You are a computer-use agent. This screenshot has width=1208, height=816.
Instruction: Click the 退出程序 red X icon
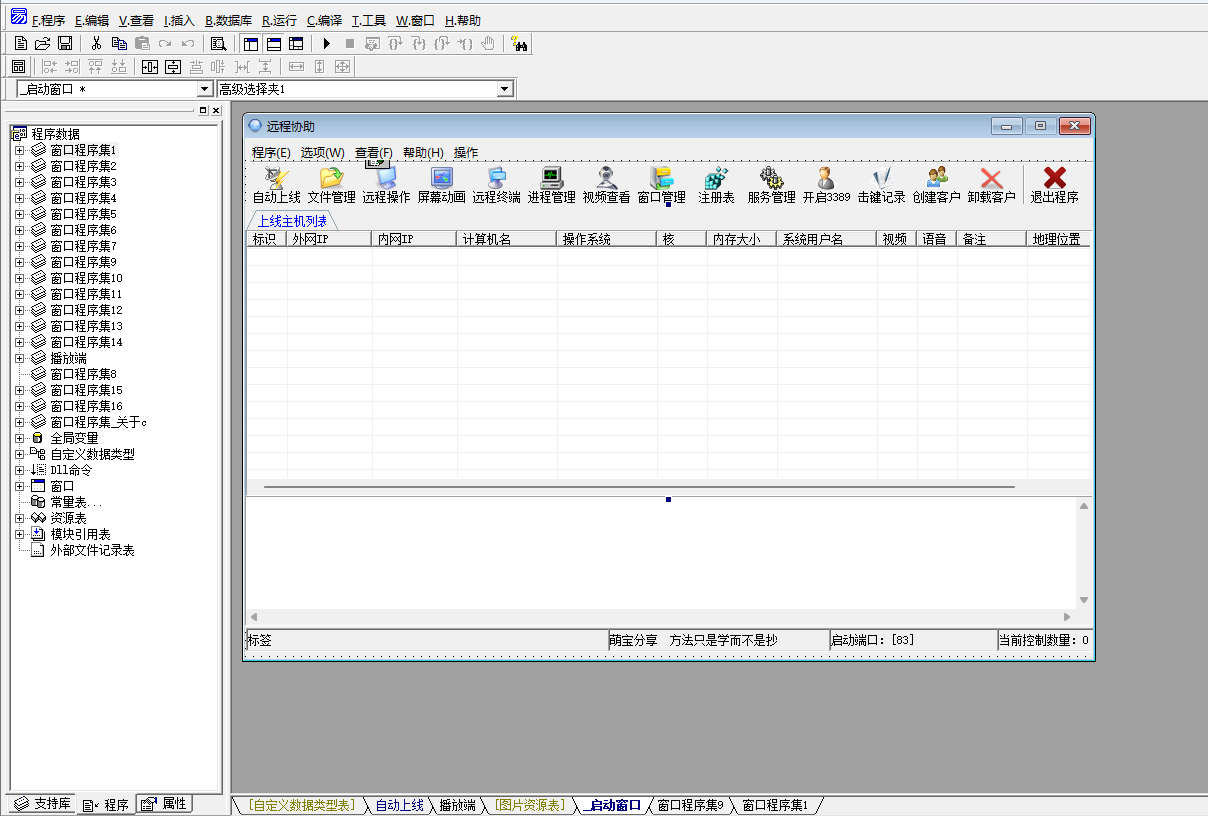point(1054,179)
